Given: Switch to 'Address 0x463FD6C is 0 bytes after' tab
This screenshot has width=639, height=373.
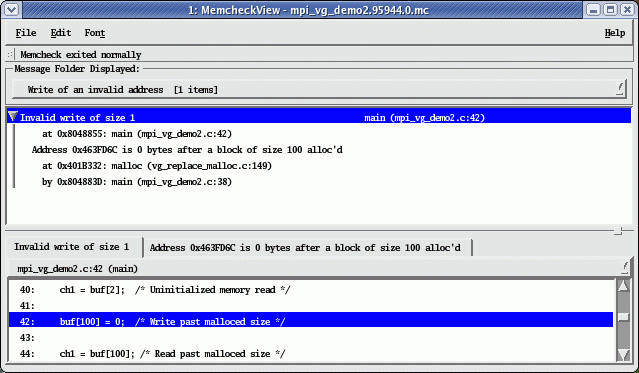Looking at the screenshot, I should tap(307, 248).
